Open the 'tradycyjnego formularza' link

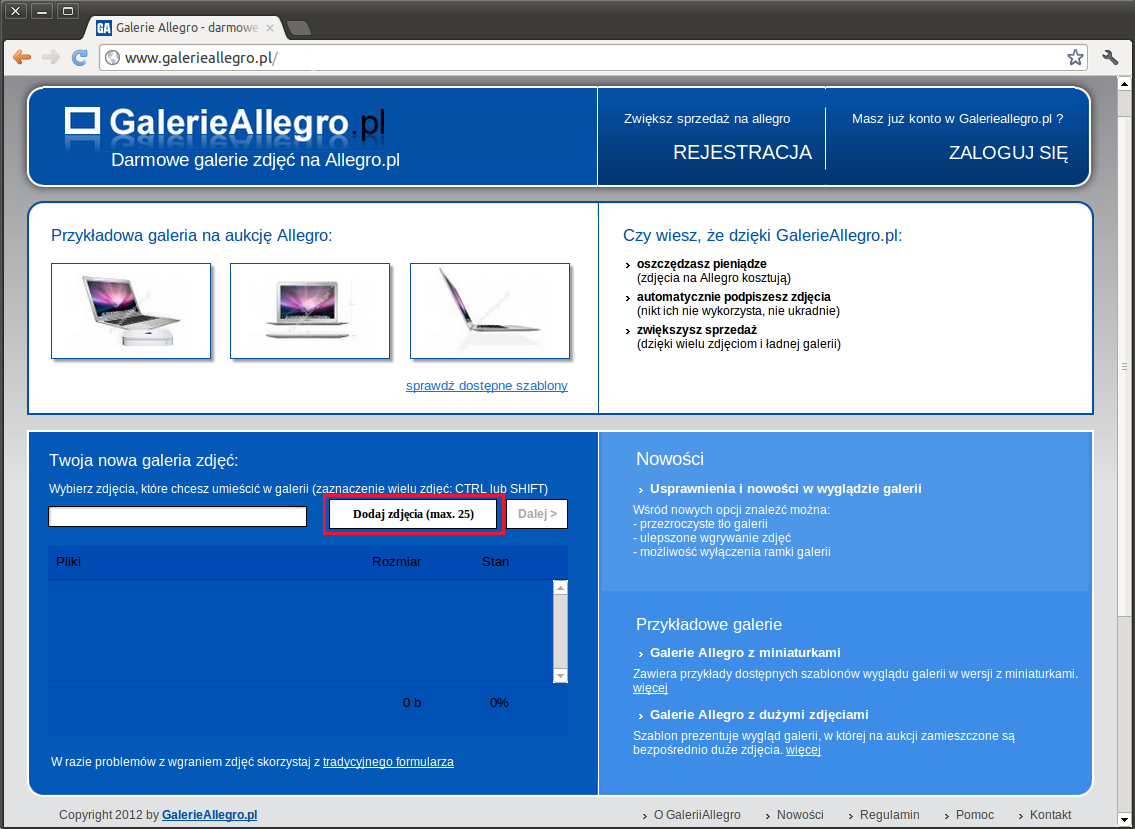click(x=388, y=762)
